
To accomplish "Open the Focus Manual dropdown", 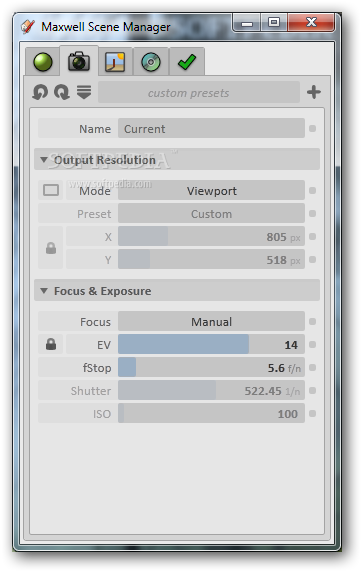I will tap(211, 321).
